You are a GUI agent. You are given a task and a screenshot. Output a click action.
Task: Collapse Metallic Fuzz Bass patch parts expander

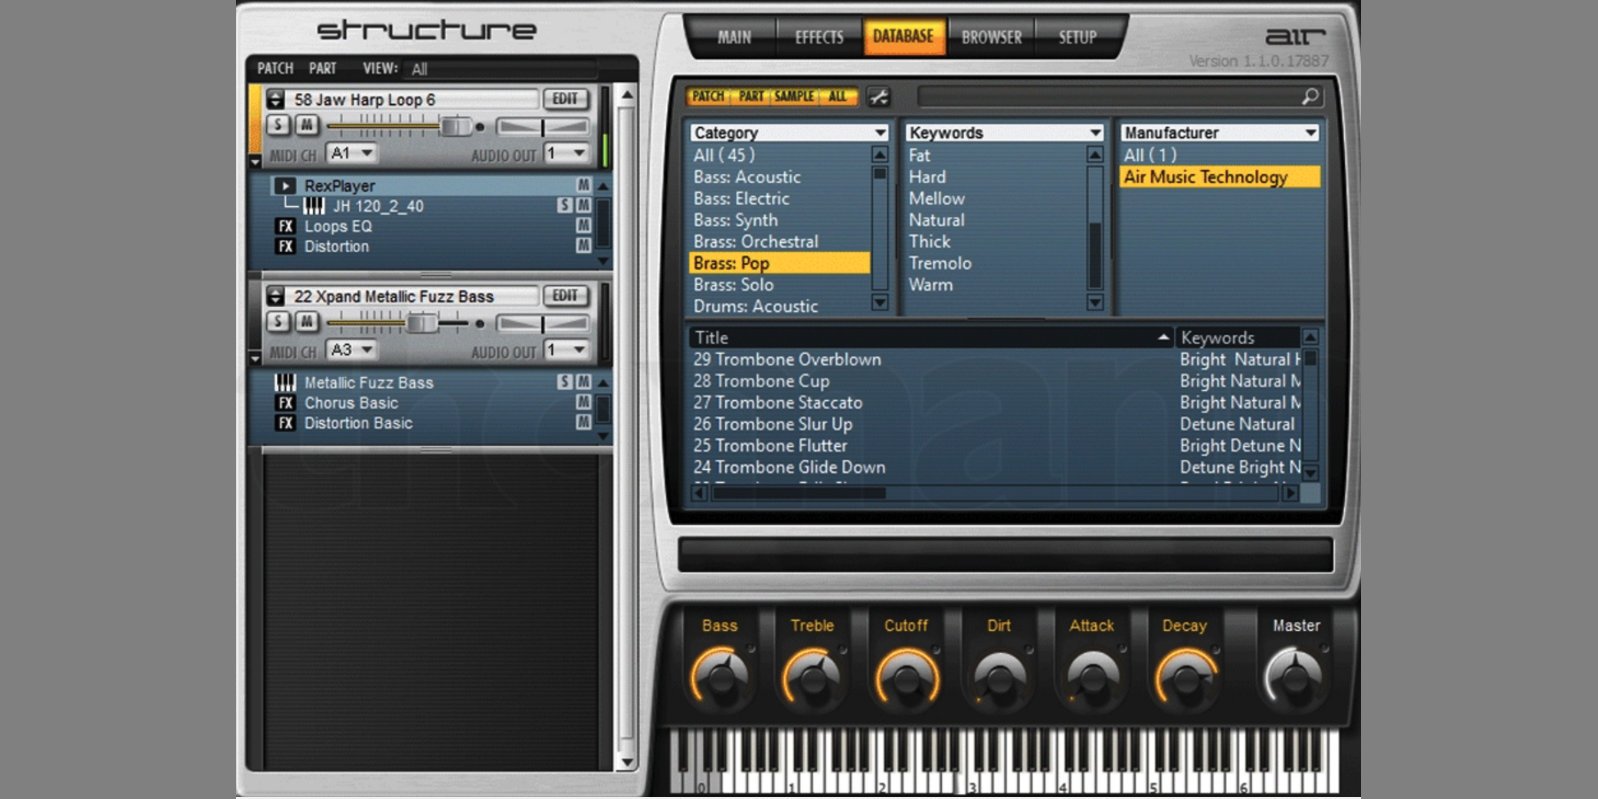pos(255,358)
